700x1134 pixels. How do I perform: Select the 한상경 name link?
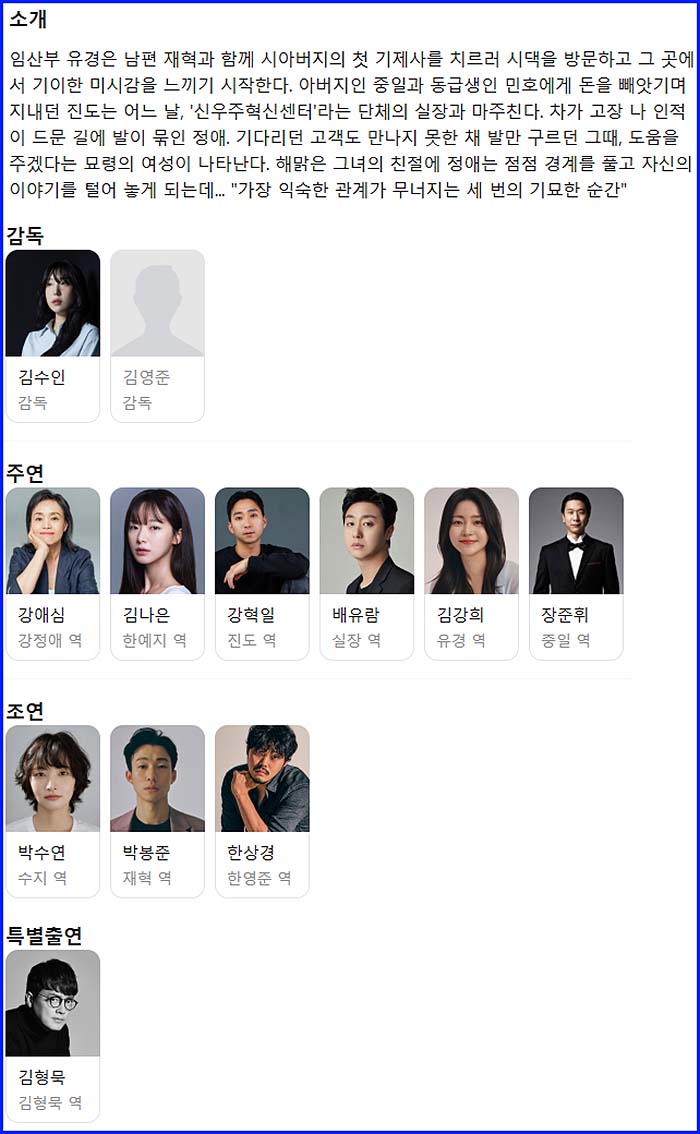pyautogui.click(x=251, y=853)
